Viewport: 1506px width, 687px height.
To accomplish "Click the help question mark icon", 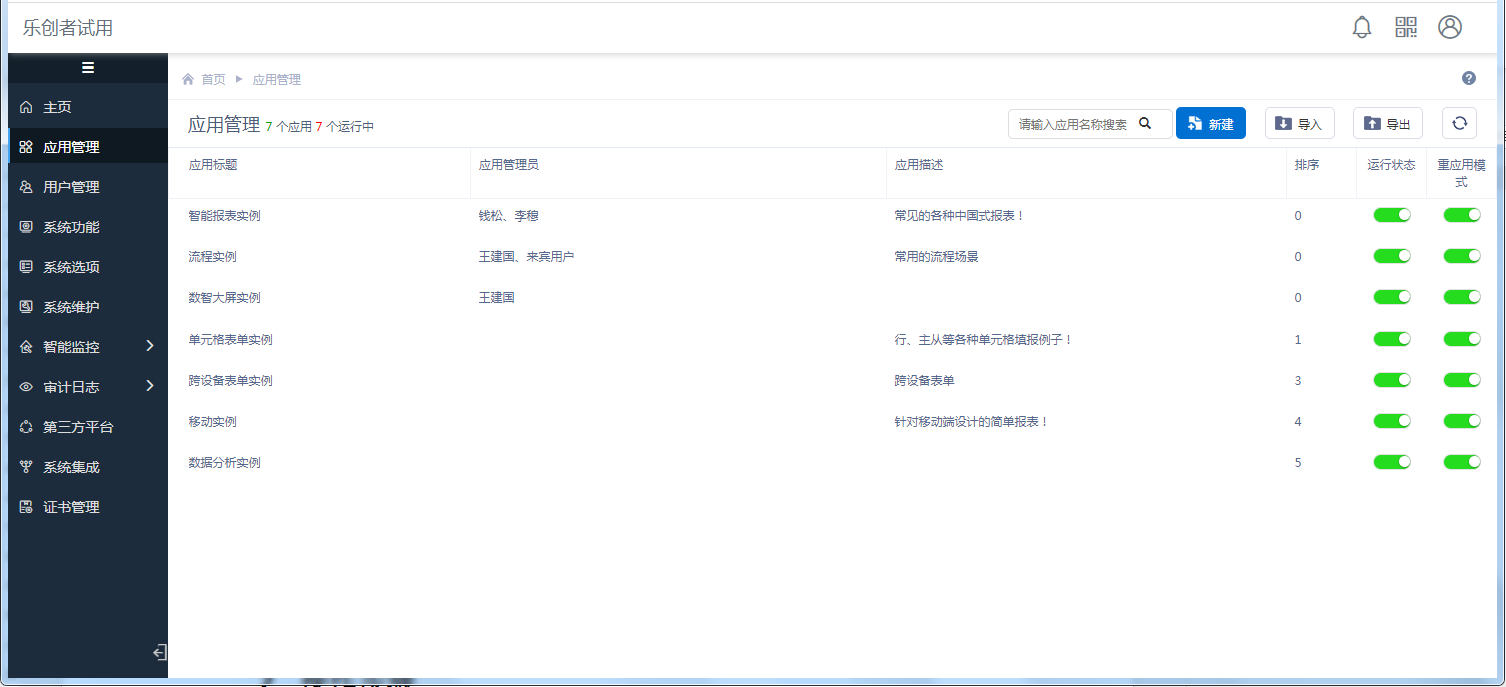I will tap(1469, 79).
